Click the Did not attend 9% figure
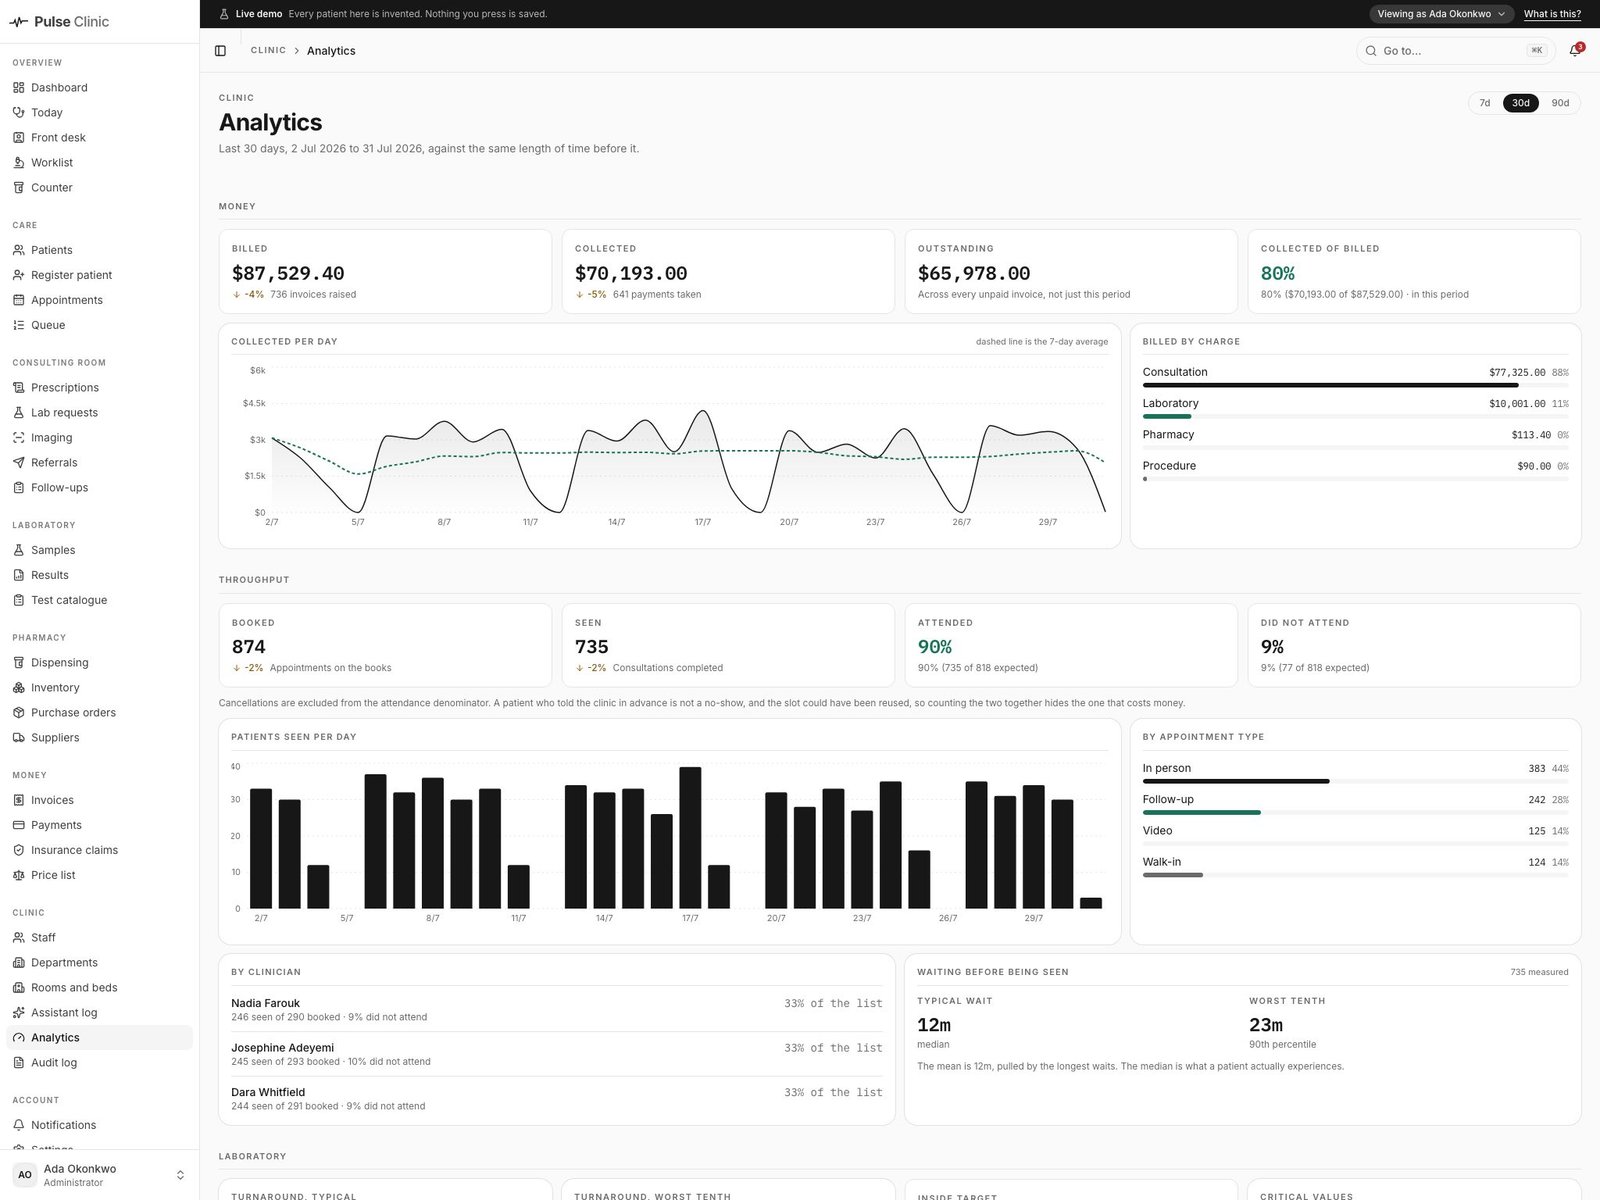The height and width of the screenshot is (1200, 1600). point(1272,647)
